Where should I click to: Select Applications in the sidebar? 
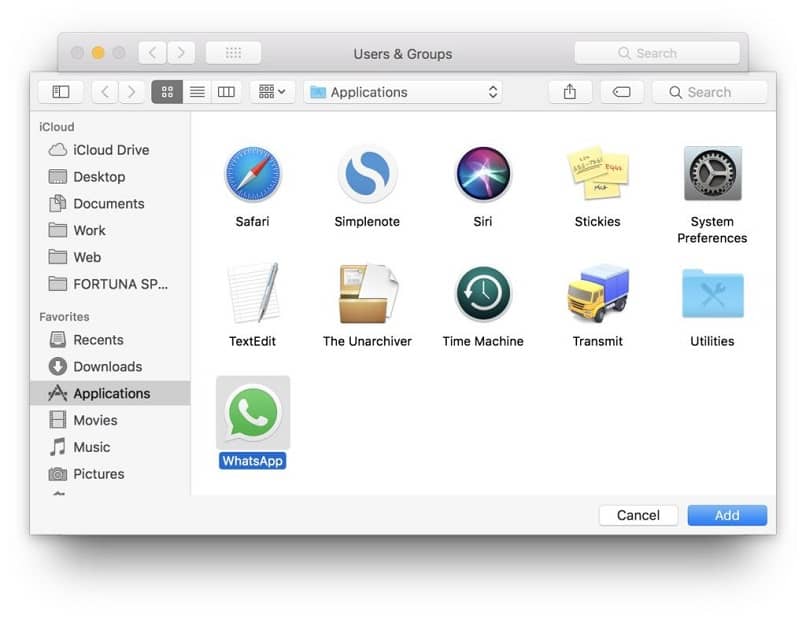coord(110,393)
